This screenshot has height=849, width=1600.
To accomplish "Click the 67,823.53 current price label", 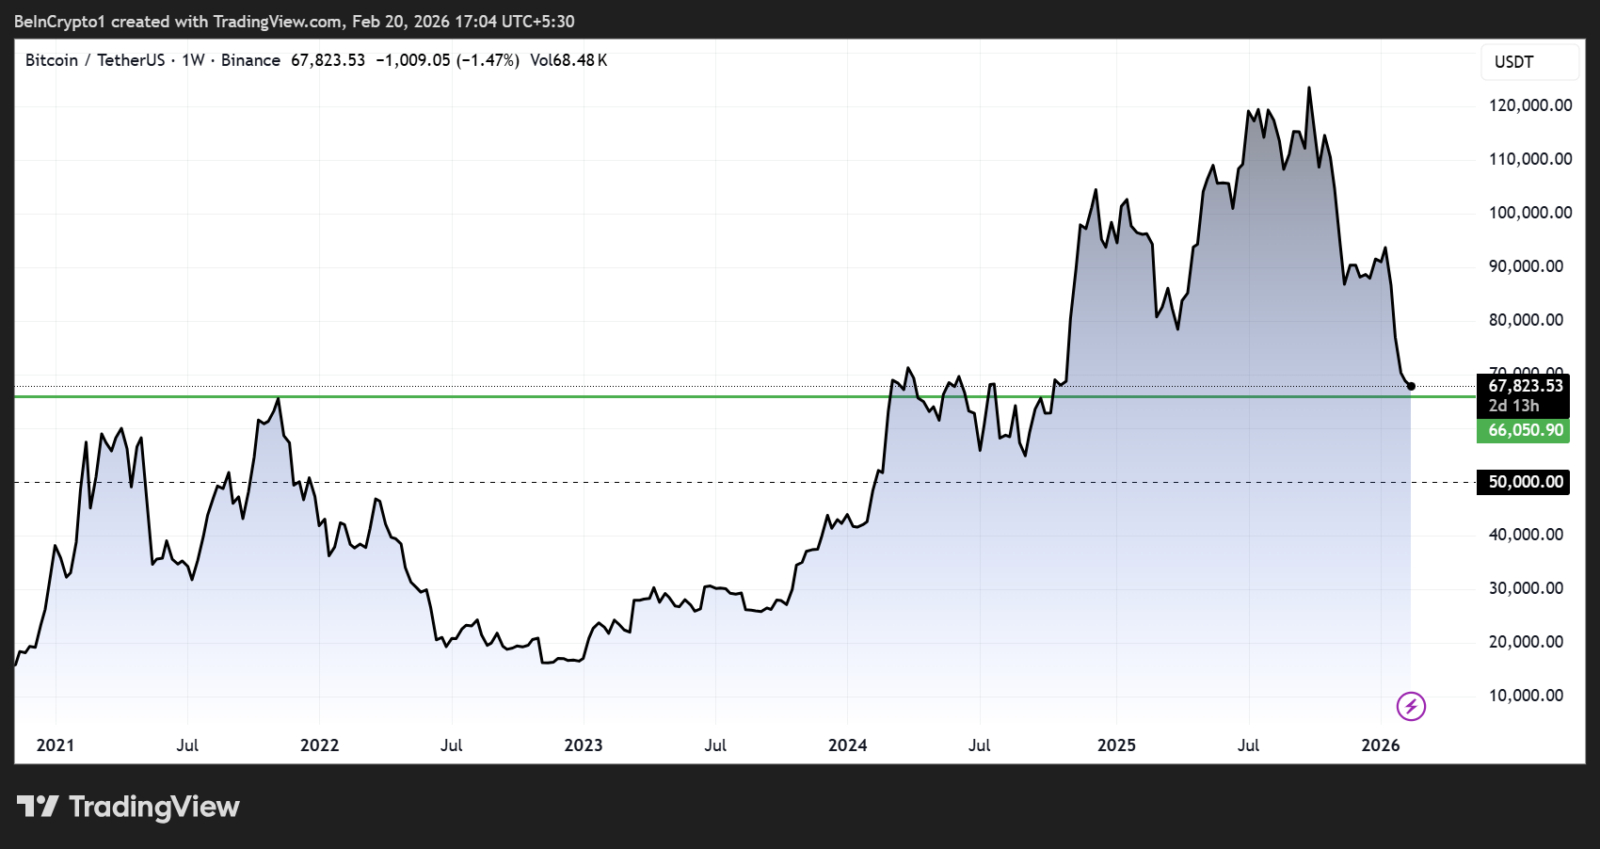I will coord(1524,386).
